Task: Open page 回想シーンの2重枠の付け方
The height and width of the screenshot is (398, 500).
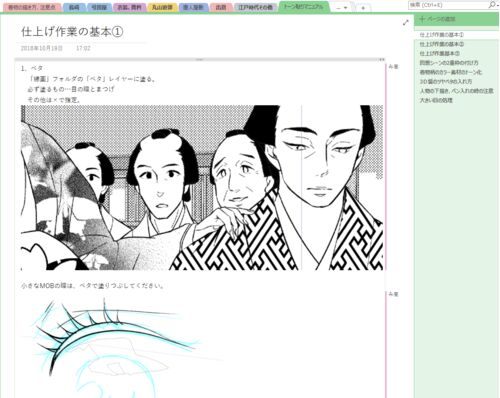Action: [x=449, y=63]
